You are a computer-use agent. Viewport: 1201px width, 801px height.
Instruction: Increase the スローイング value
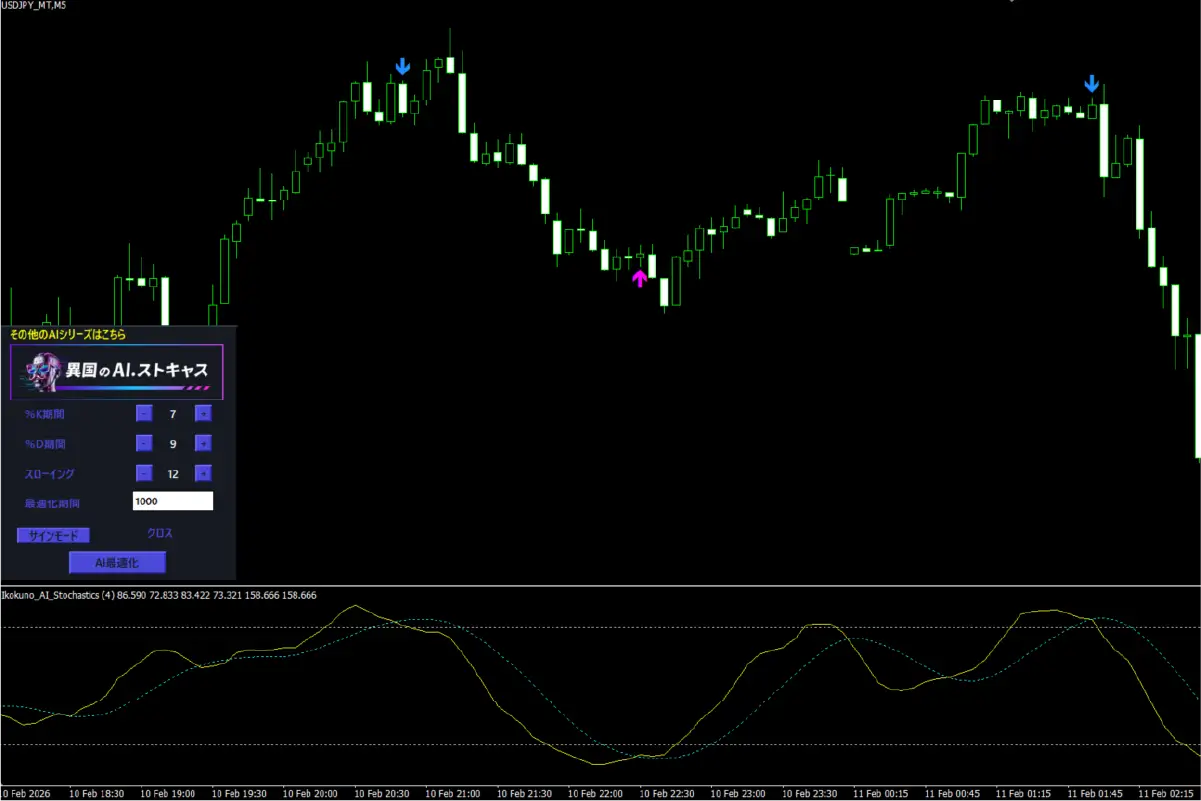click(x=203, y=474)
